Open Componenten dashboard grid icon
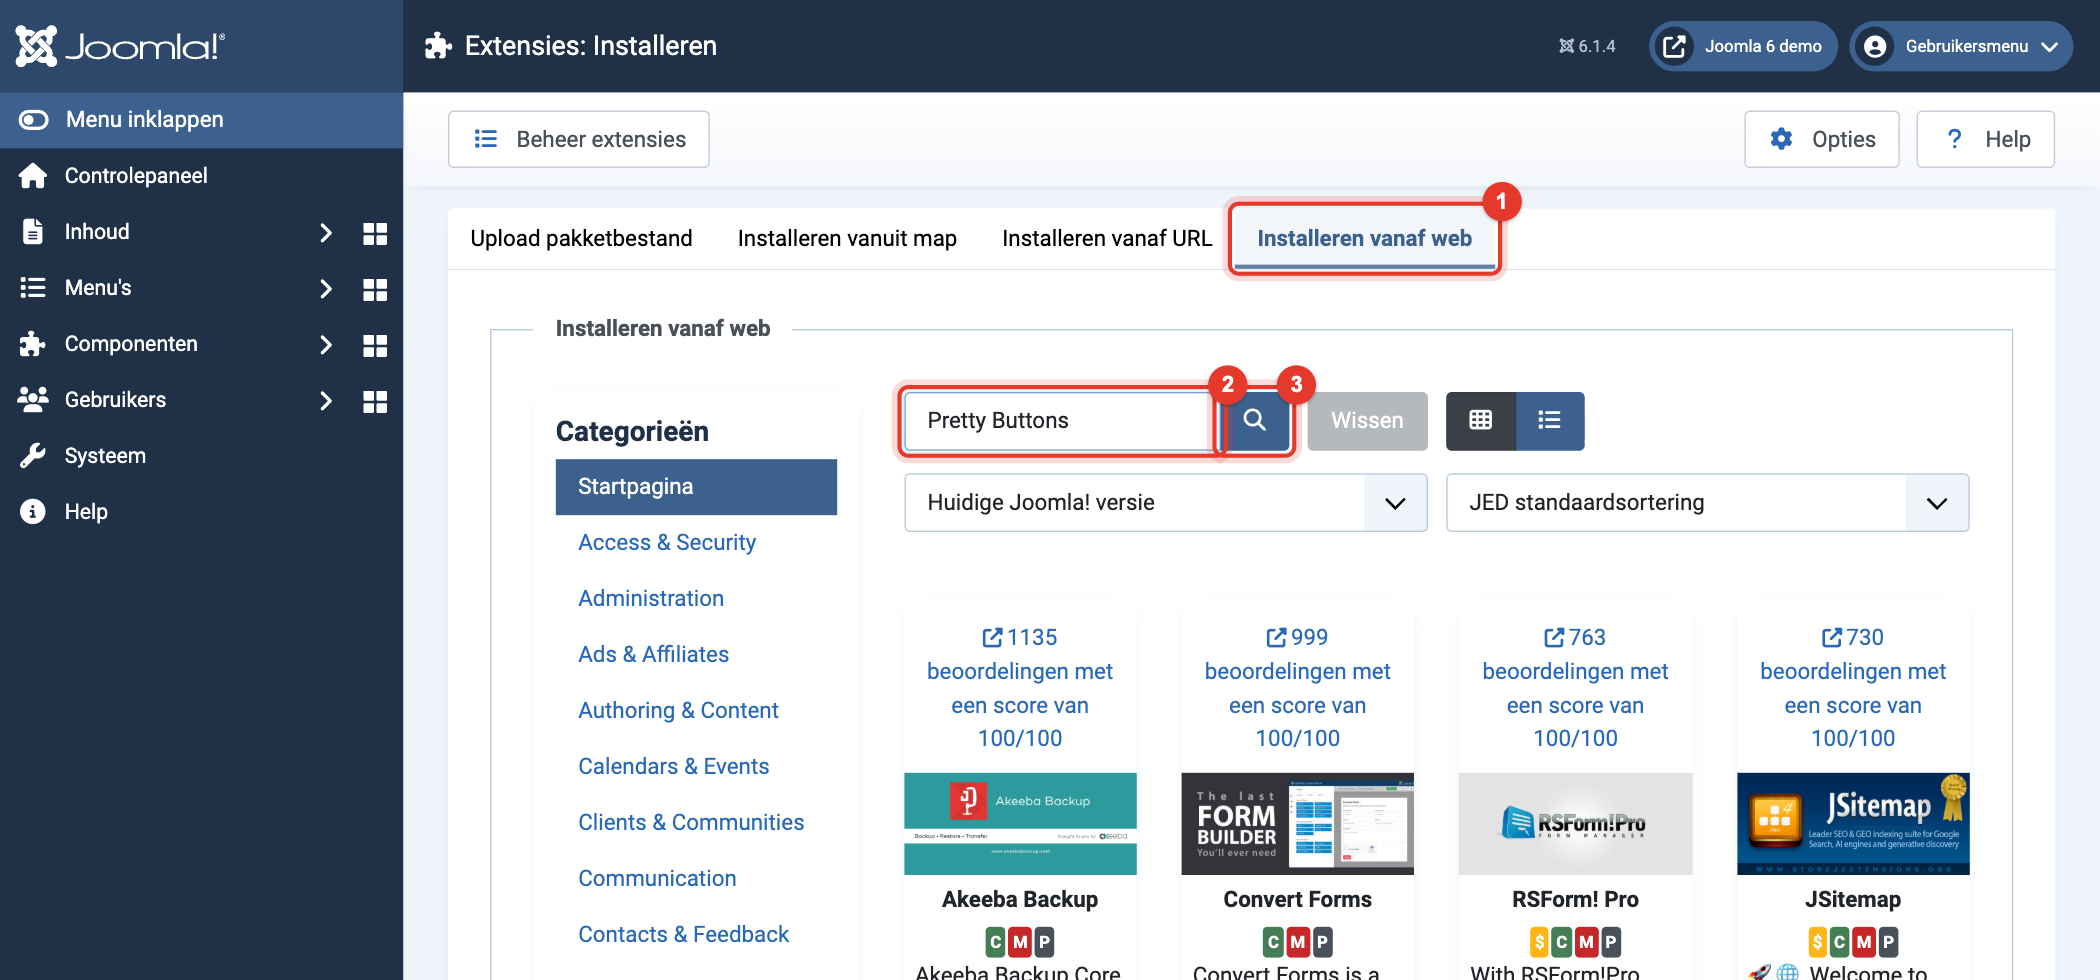 (x=375, y=345)
